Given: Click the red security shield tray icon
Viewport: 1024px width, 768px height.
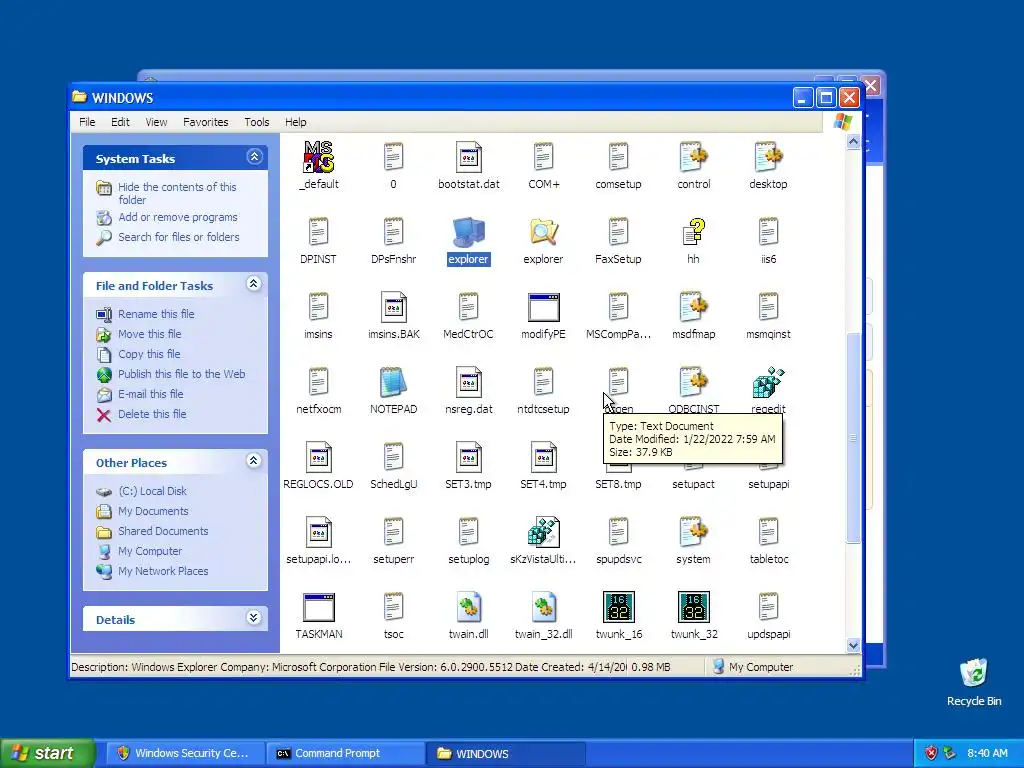Looking at the screenshot, I should [x=931, y=753].
